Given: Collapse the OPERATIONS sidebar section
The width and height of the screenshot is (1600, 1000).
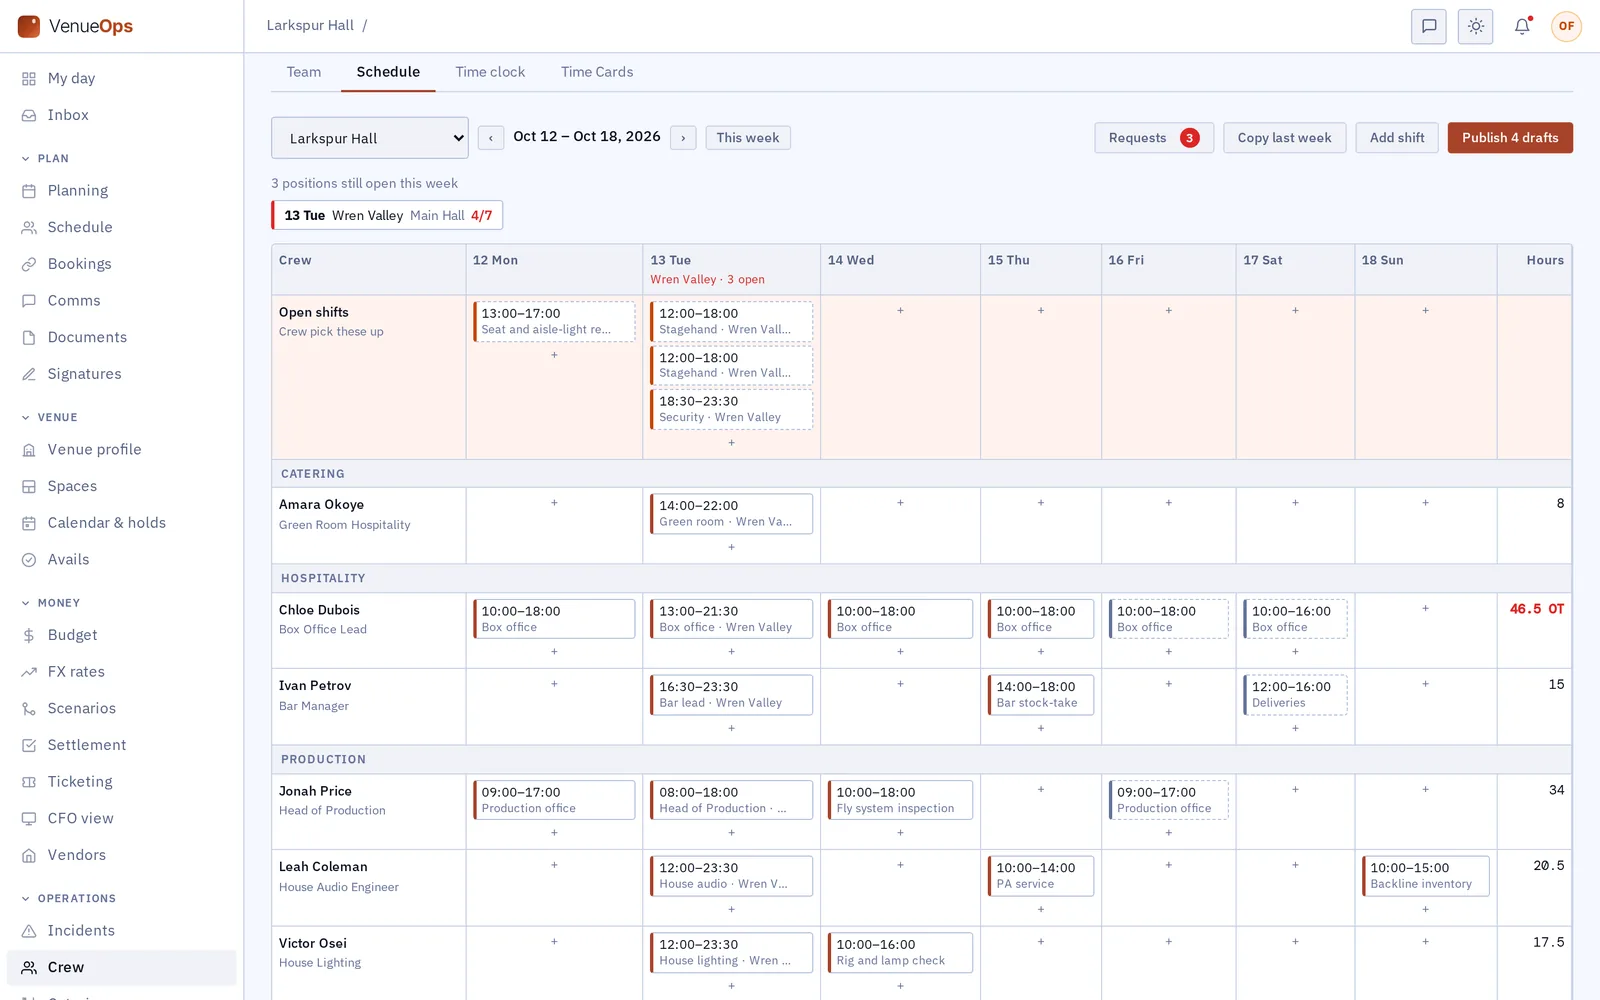Looking at the screenshot, I should (x=68, y=898).
